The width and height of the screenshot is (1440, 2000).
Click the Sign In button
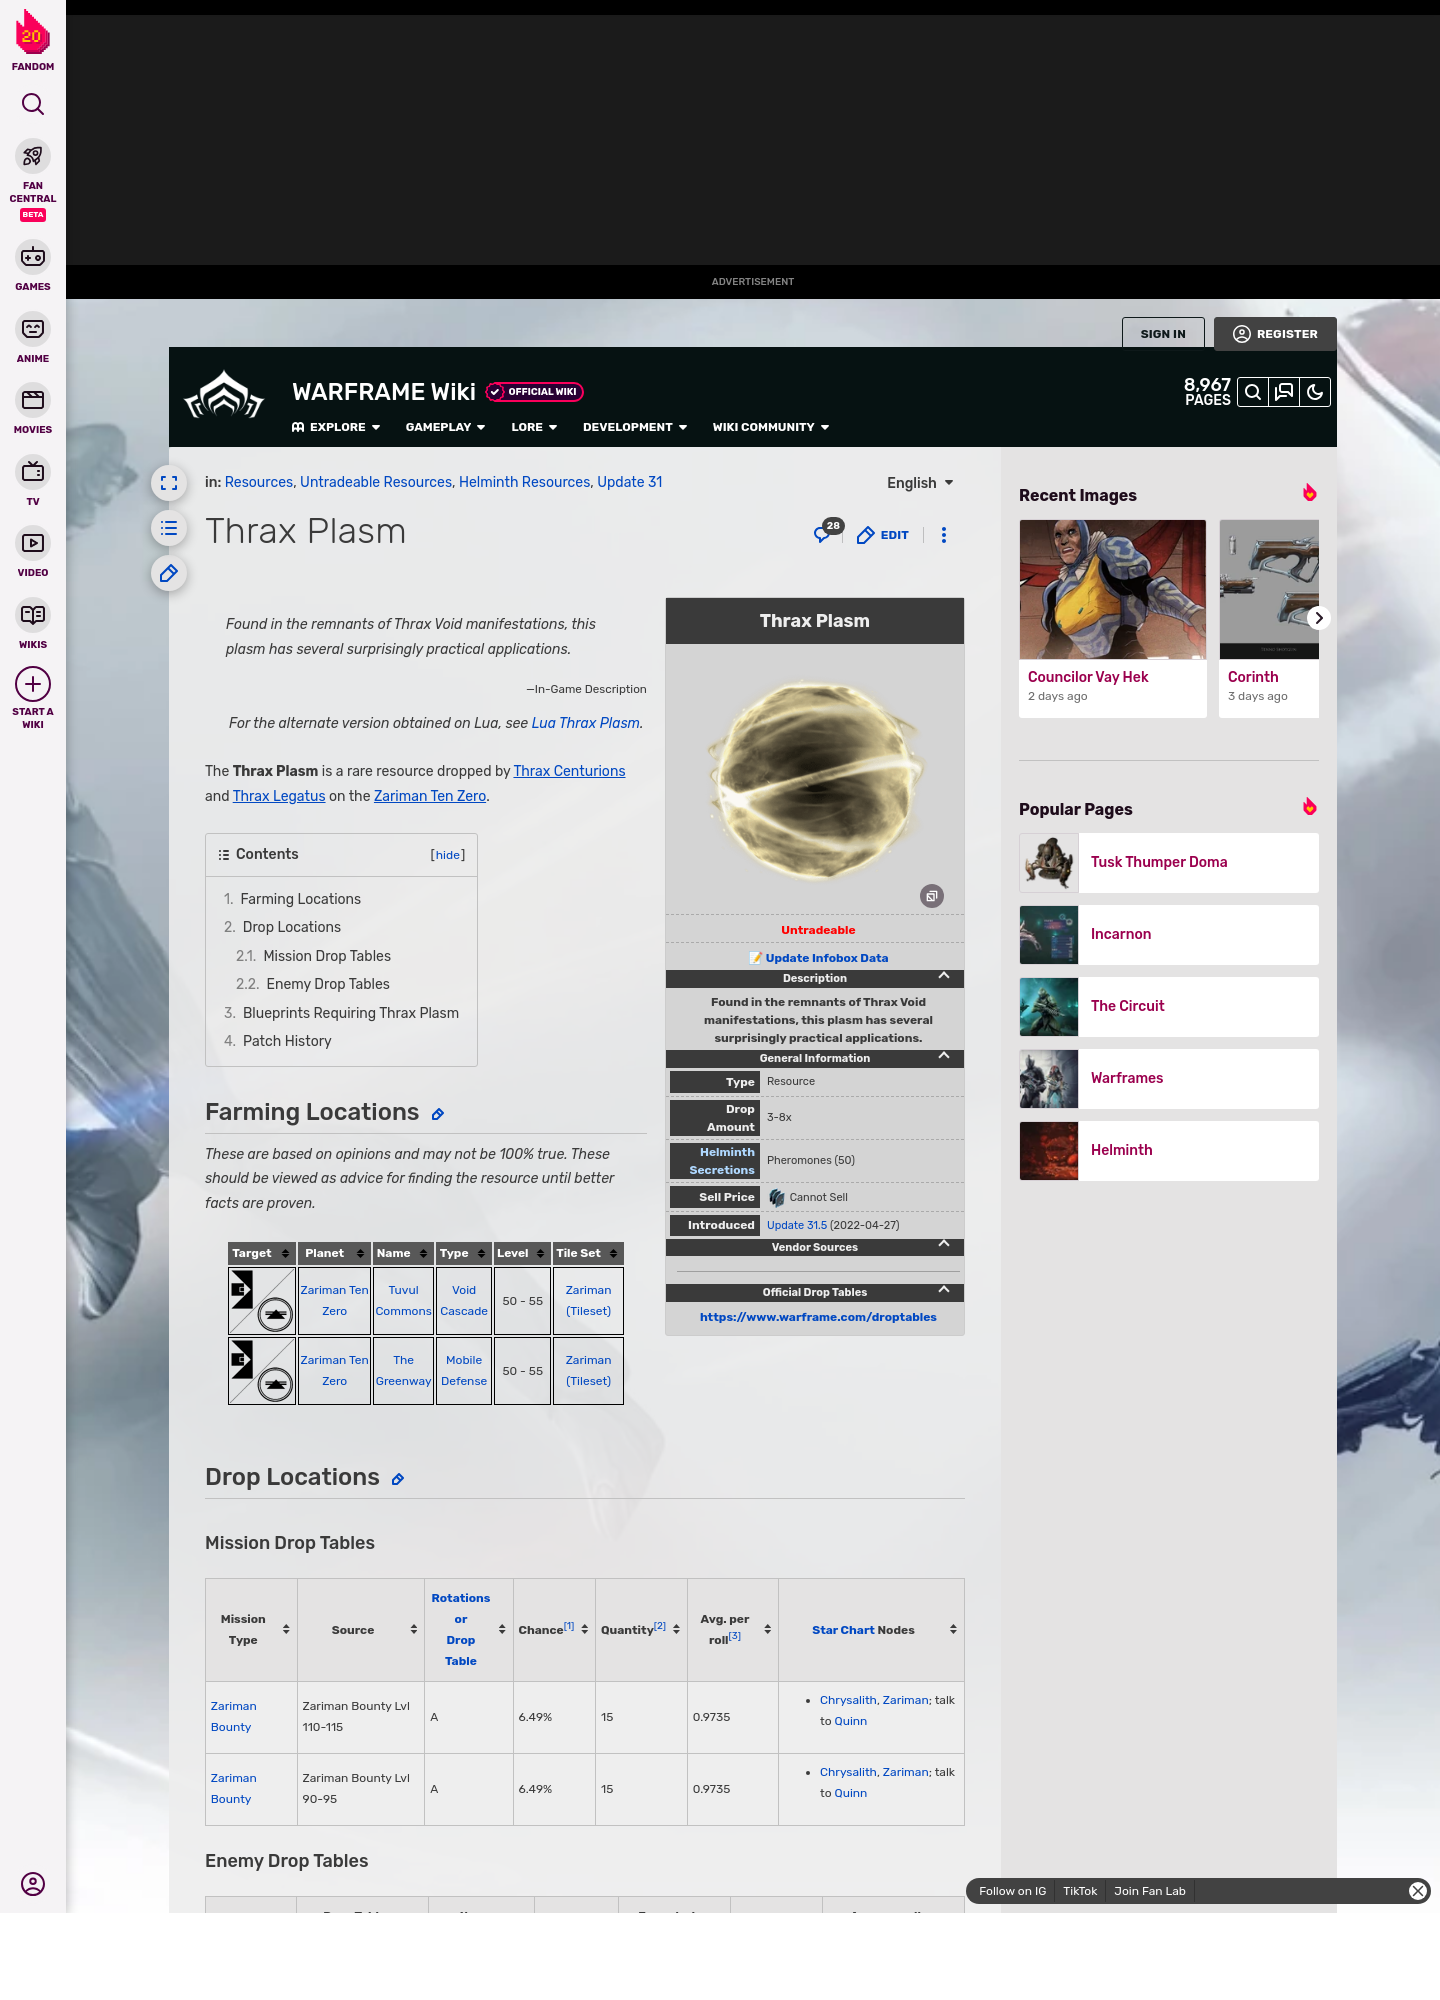pos(1163,334)
